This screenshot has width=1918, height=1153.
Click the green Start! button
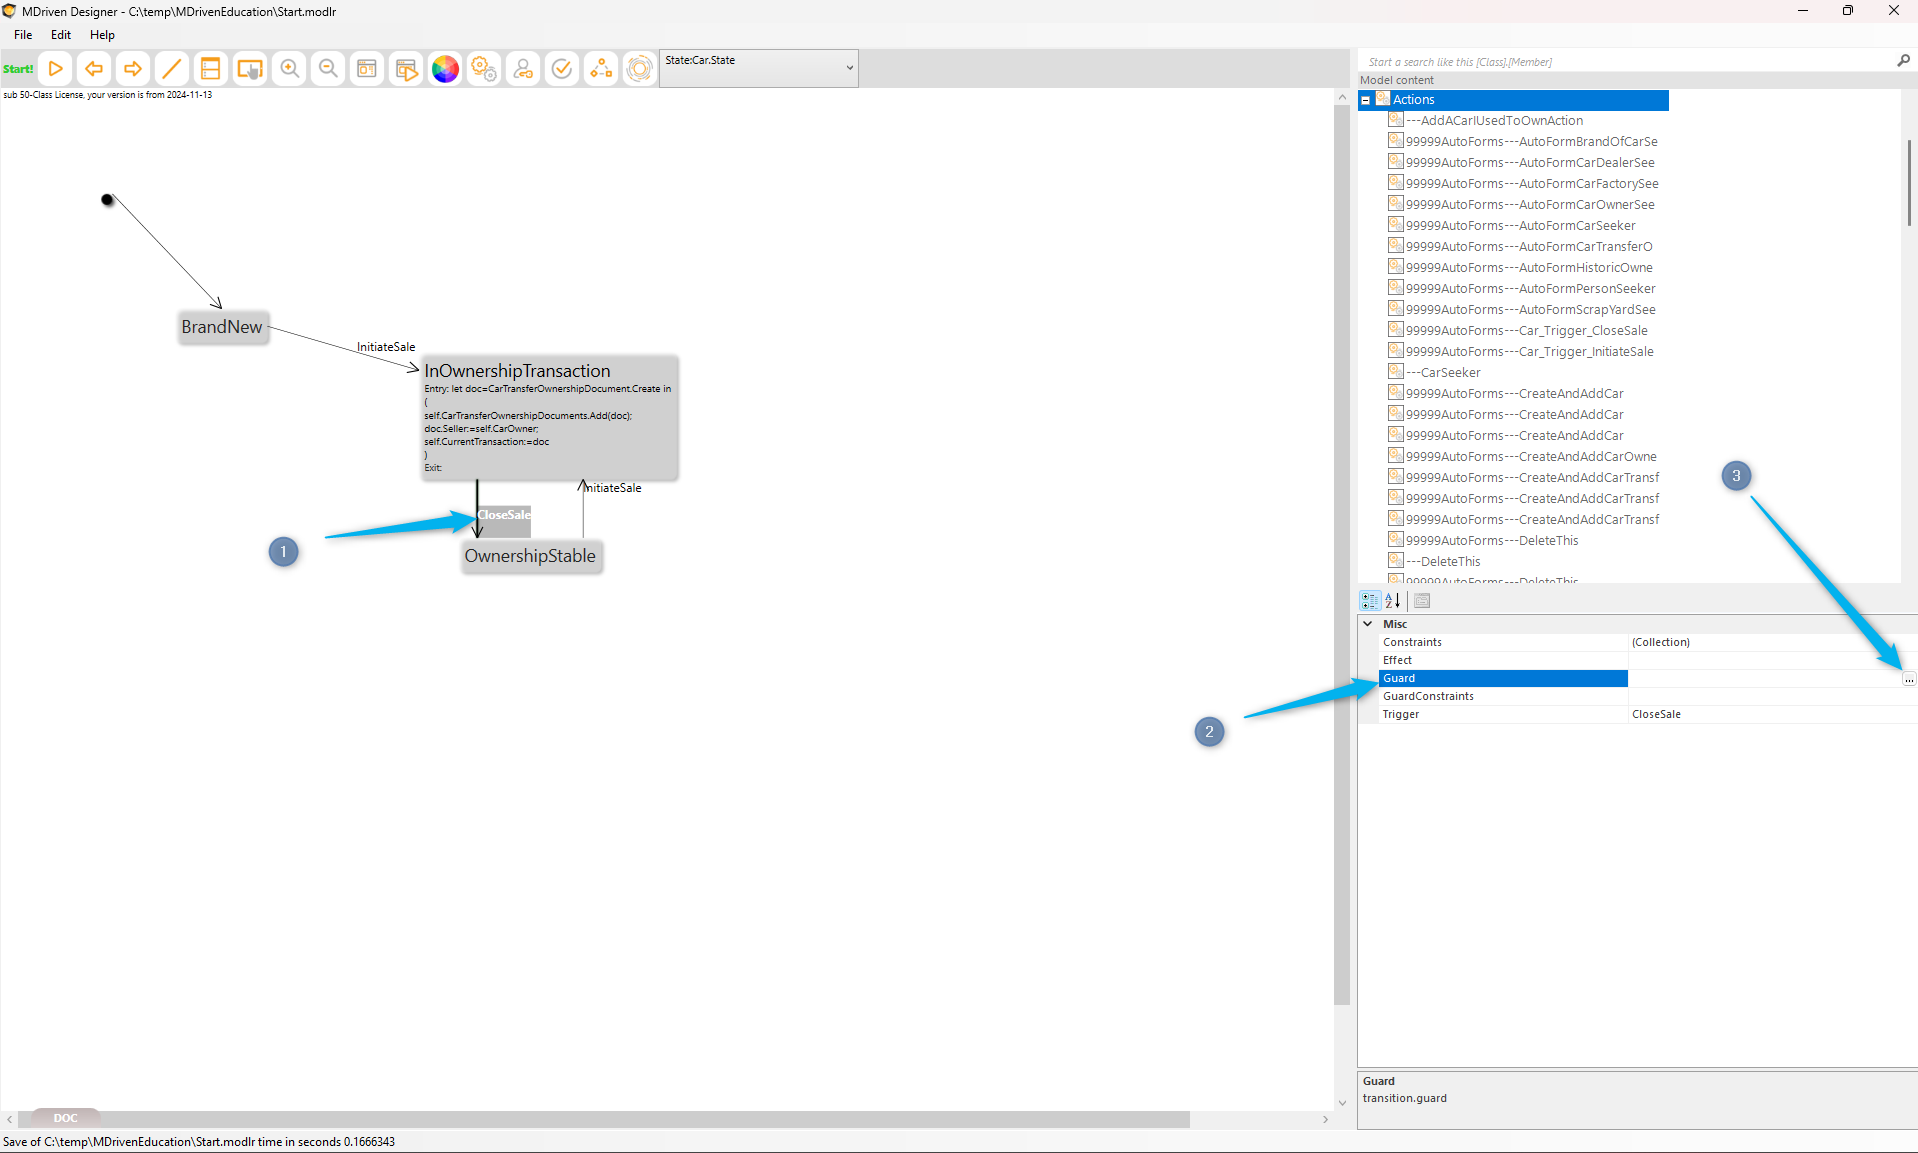pos(18,69)
